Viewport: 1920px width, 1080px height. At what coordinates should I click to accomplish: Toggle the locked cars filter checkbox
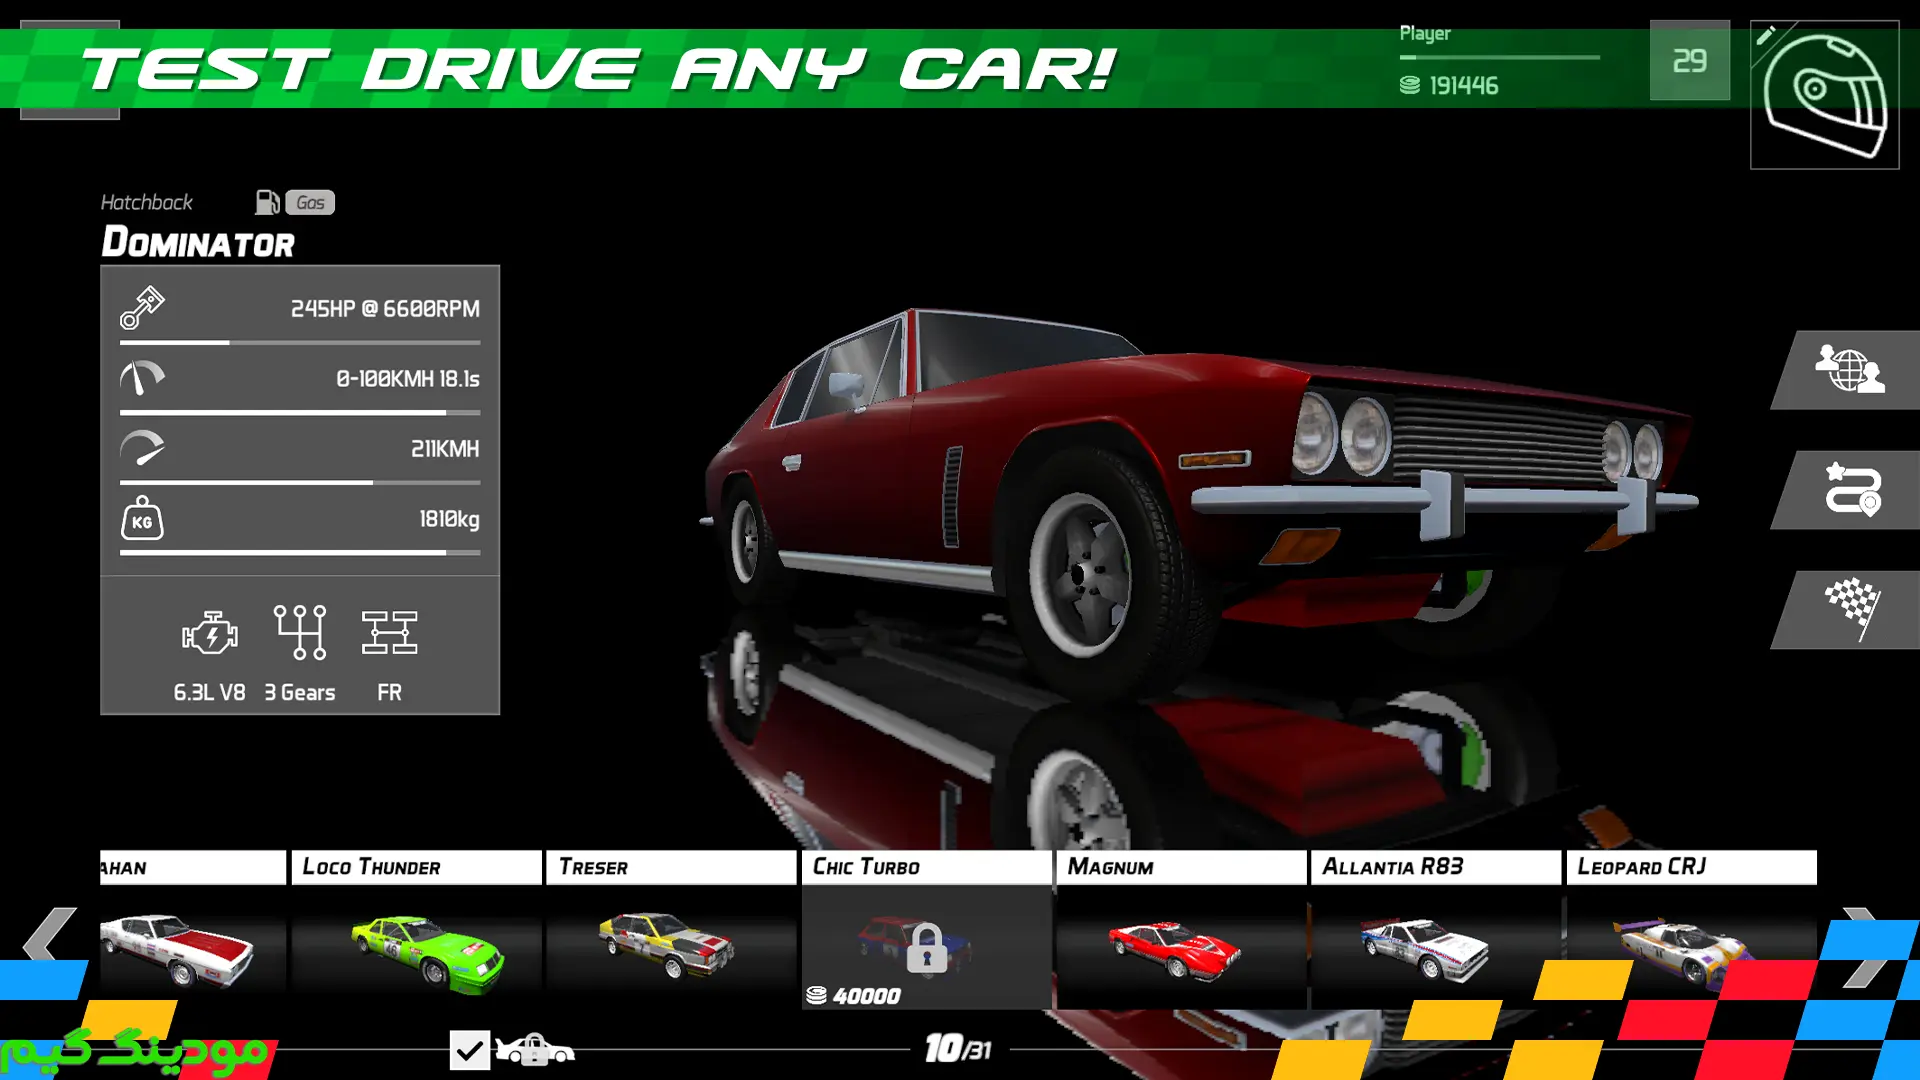pos(469,1050)
